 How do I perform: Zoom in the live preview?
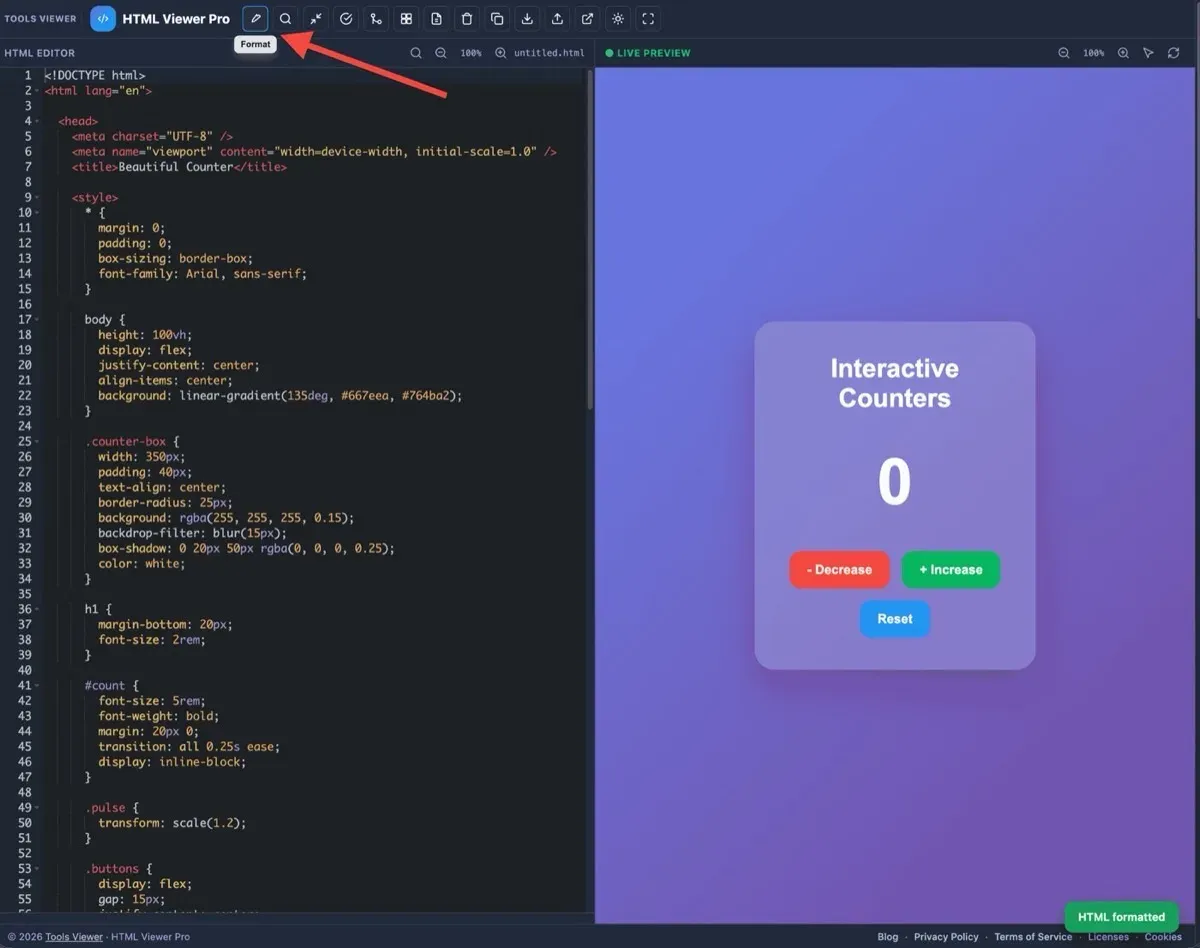tap(1123, 53)
